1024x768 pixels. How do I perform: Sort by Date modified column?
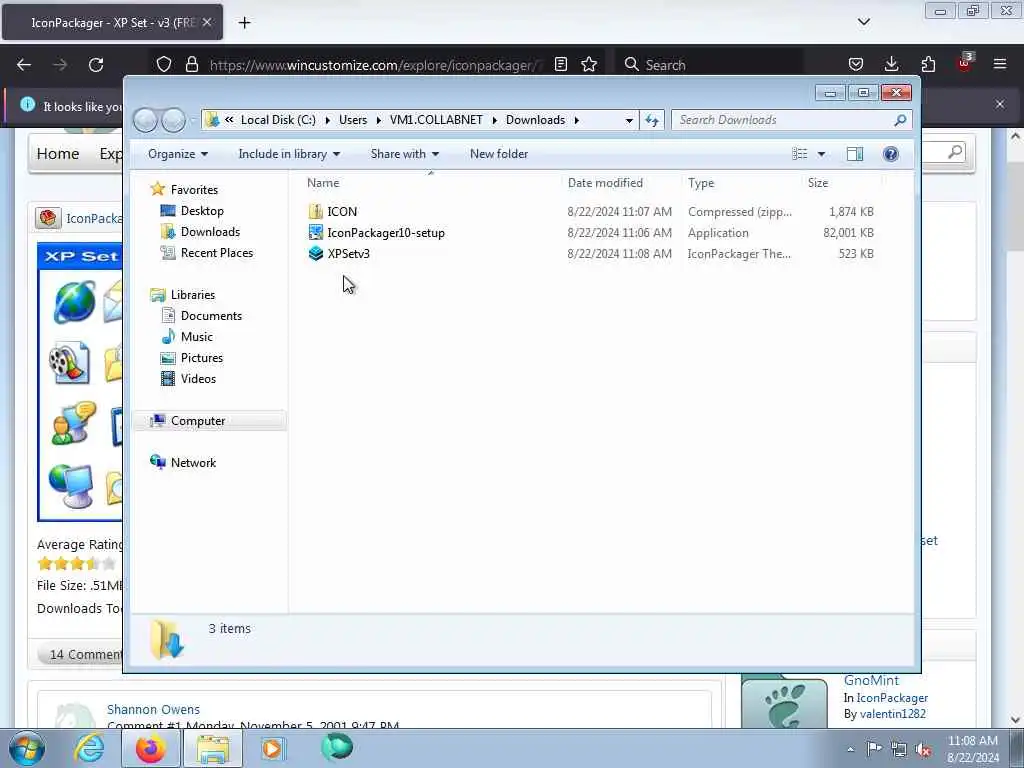pos(620,183)
